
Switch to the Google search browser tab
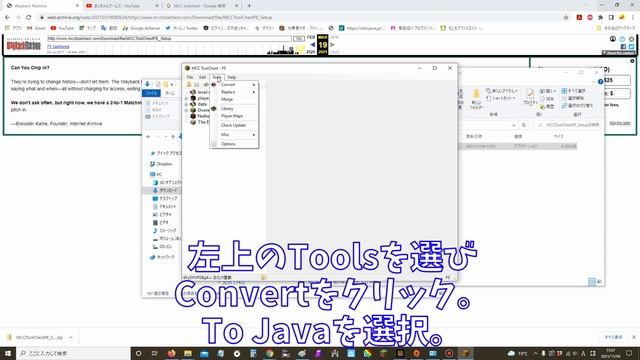202,6
